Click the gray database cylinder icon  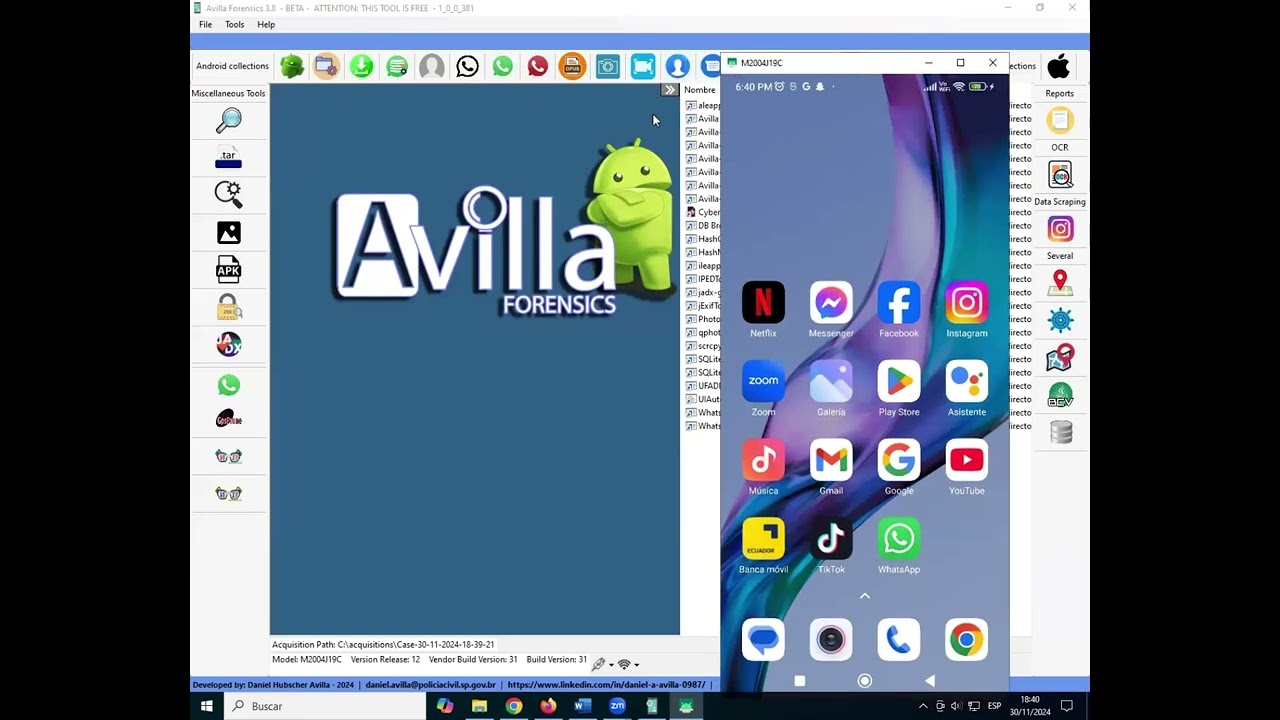click(1060, 432)
